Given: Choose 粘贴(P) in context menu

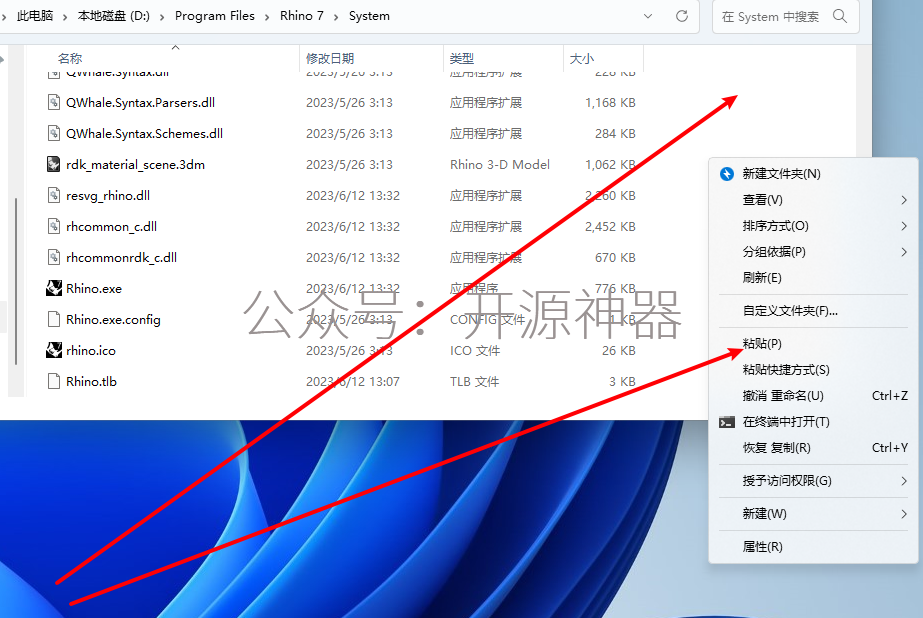Looking at the screenshot, I should pyautogui.click(x=814, y=344).
